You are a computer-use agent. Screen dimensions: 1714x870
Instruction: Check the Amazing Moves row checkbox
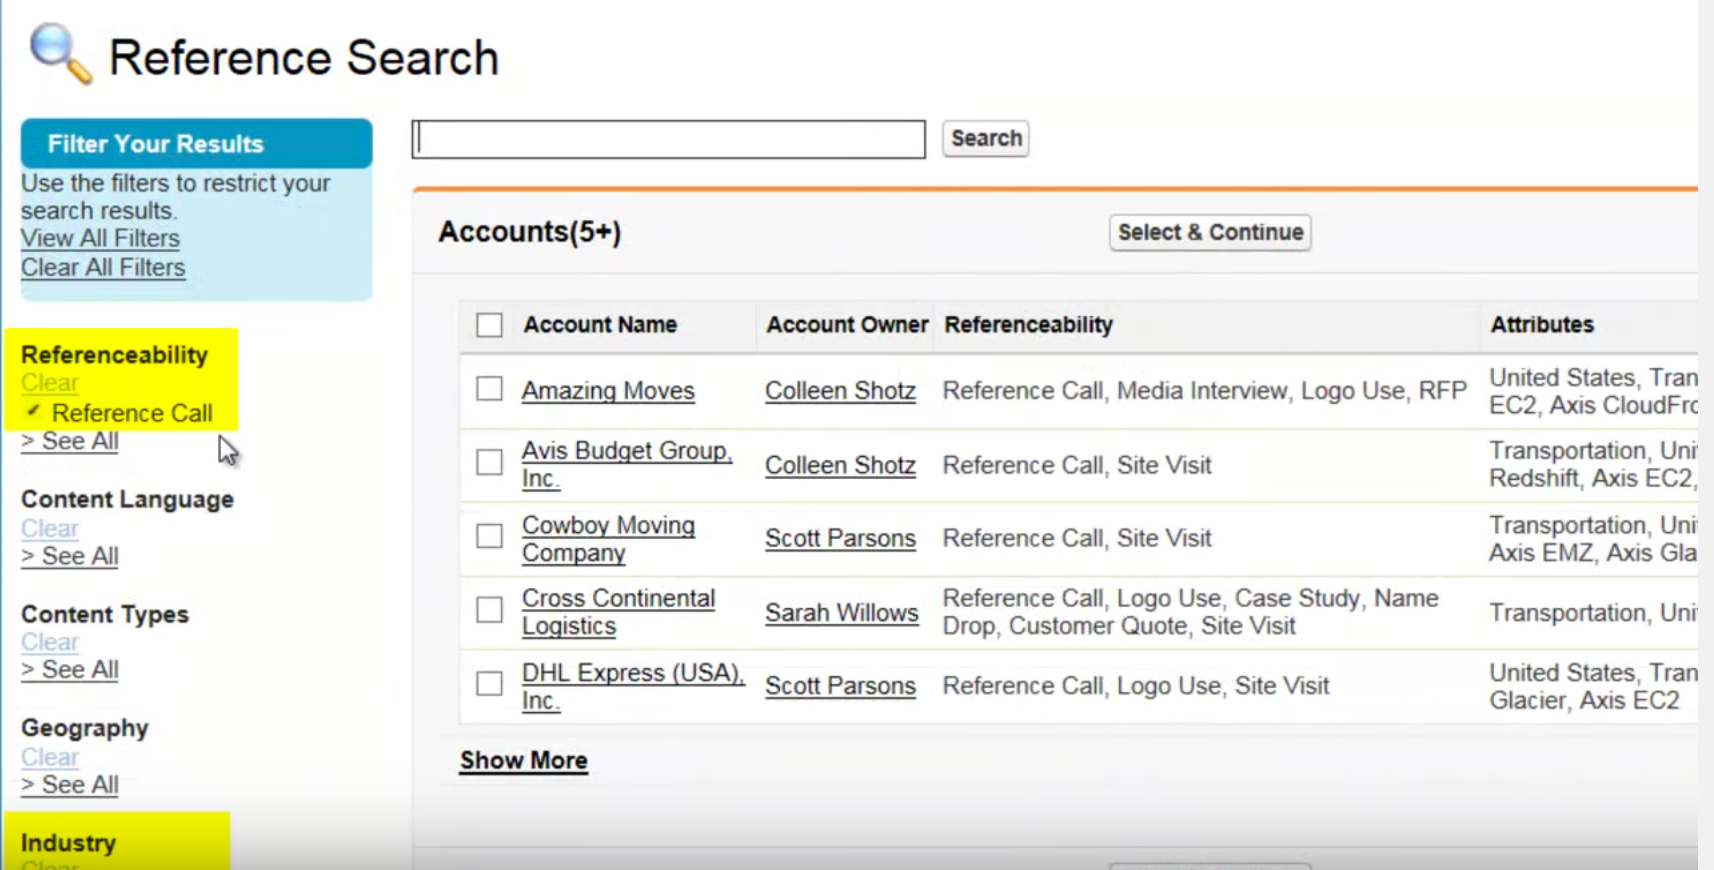[x=489, y=389]
